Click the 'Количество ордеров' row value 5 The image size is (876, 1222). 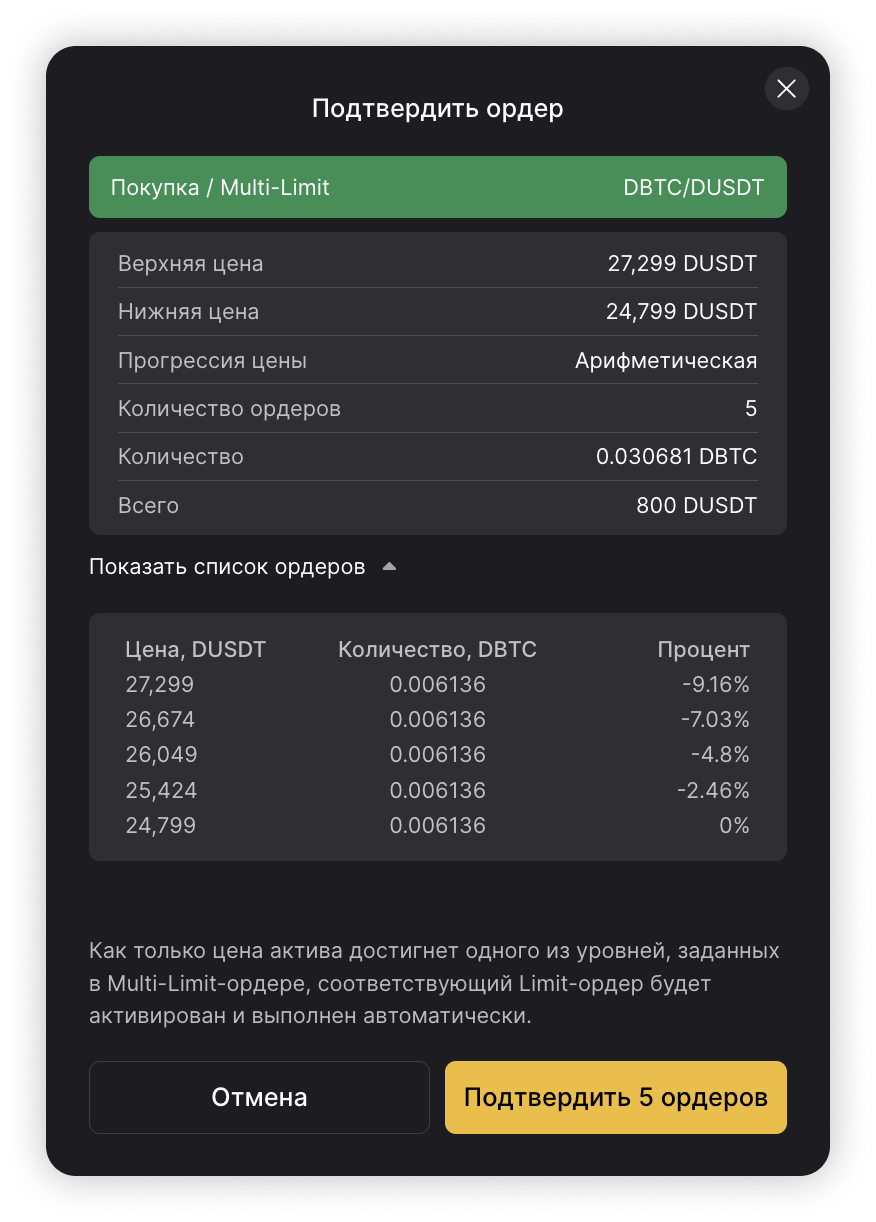[x=750, y=409]
